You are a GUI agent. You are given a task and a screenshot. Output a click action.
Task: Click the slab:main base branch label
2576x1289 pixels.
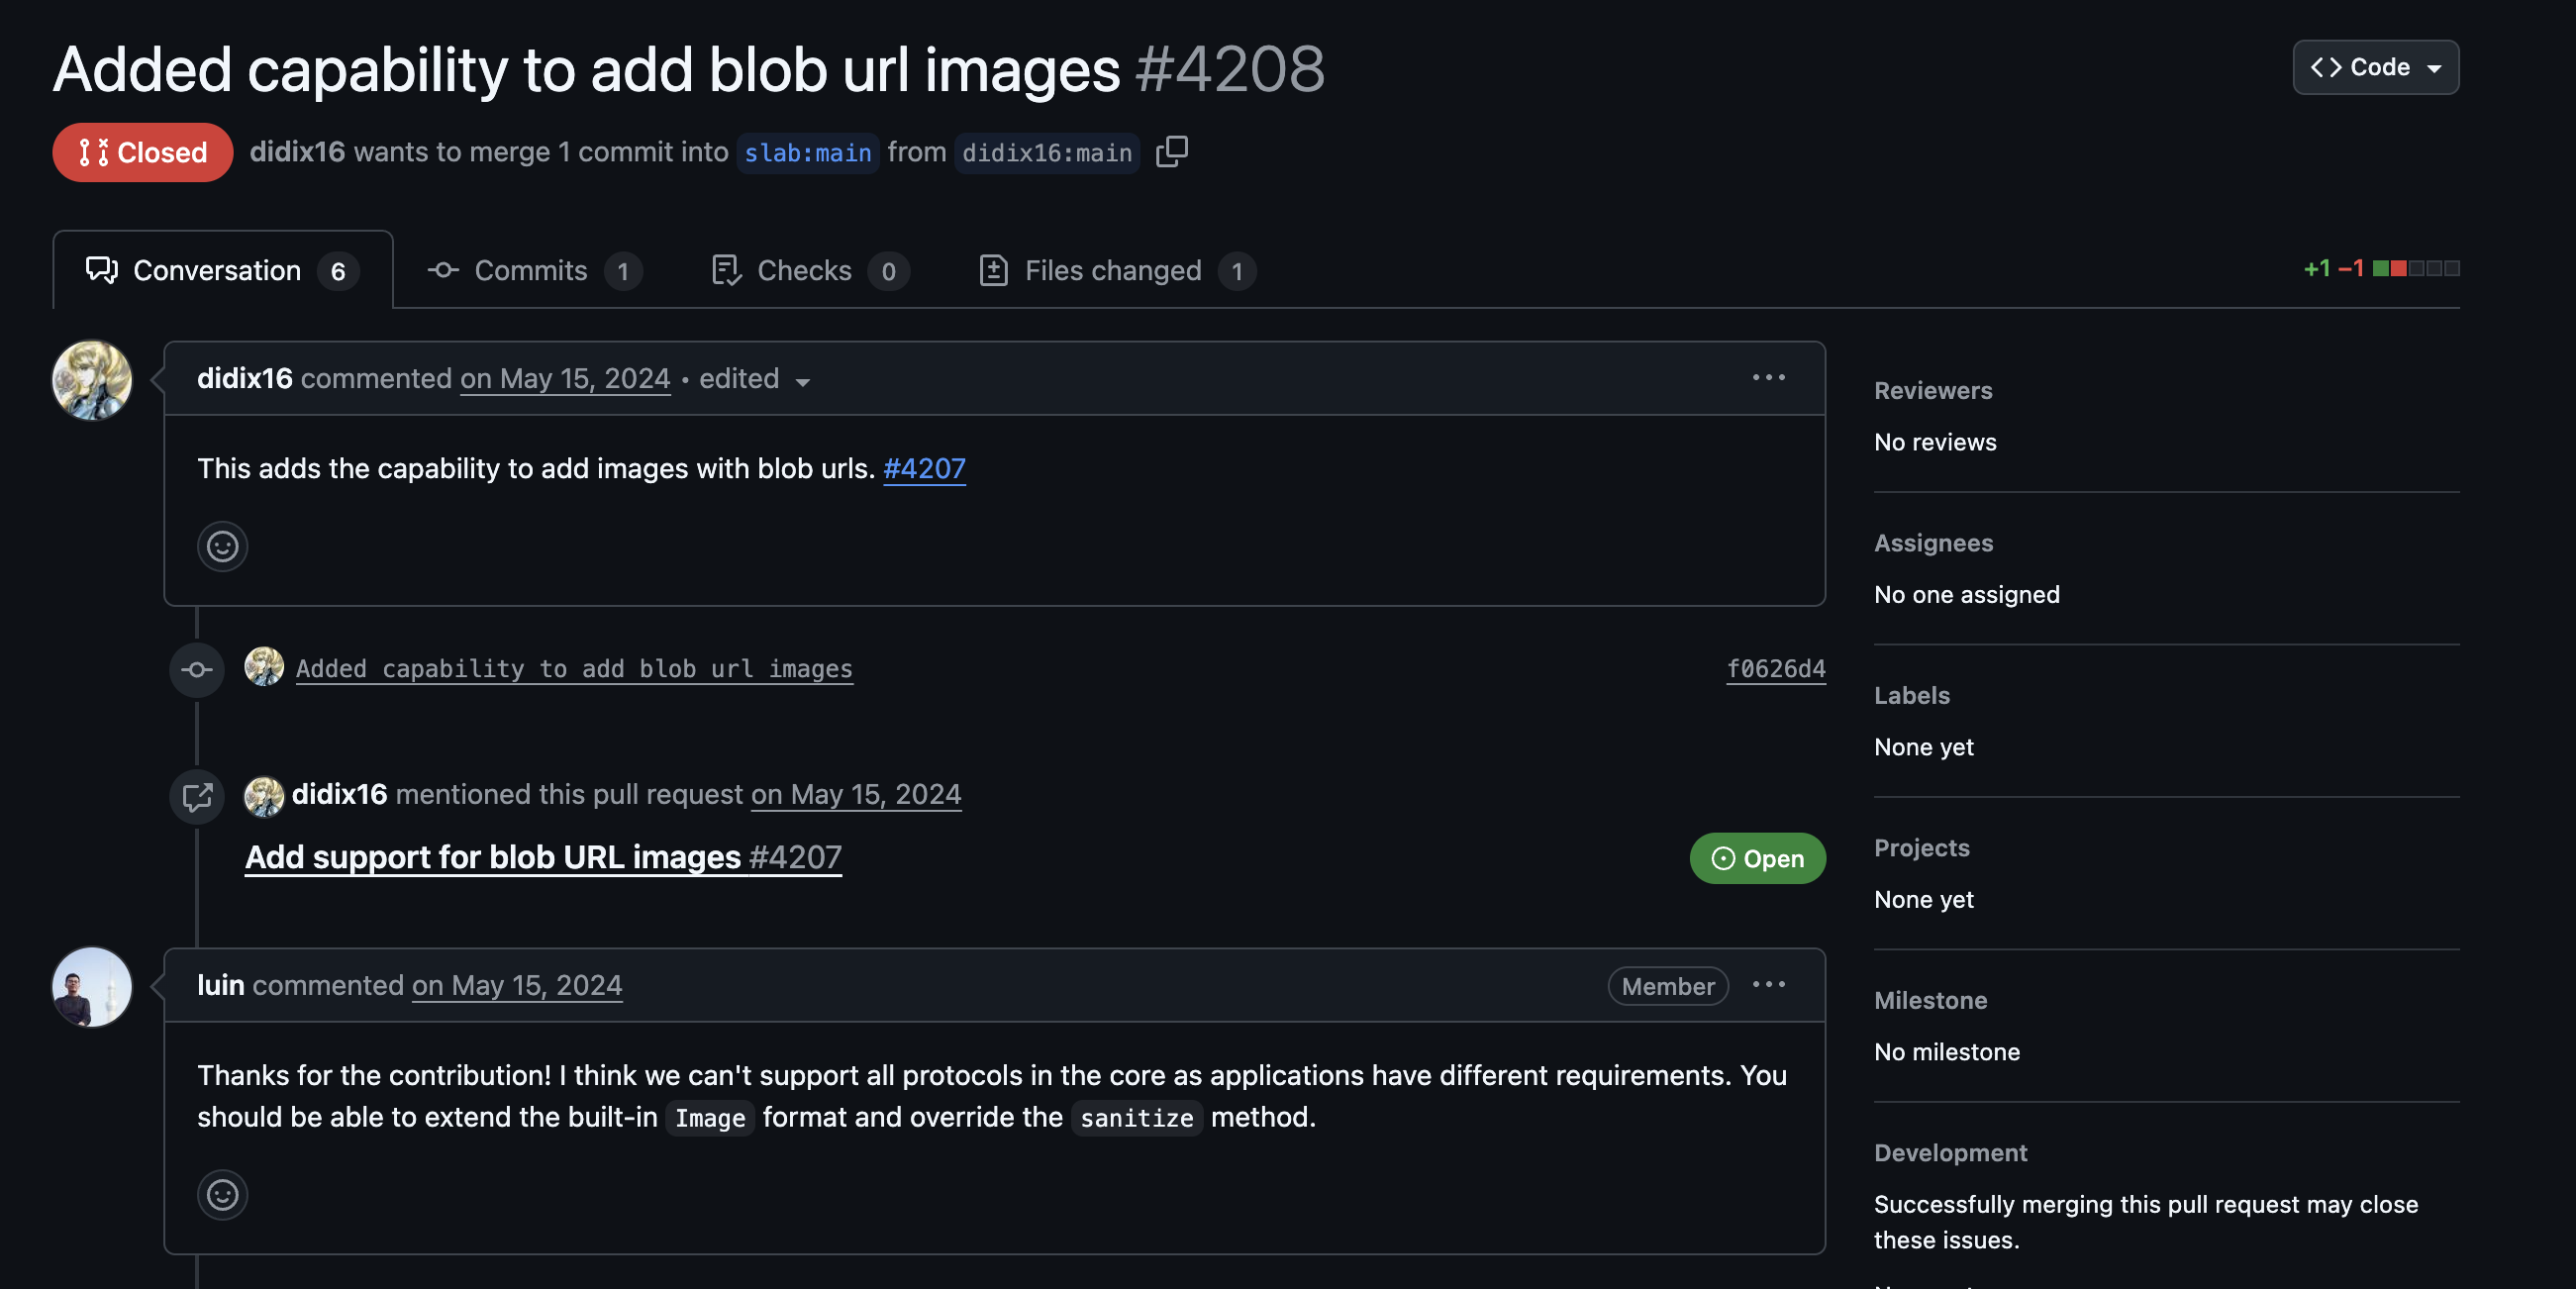[807, 153]
